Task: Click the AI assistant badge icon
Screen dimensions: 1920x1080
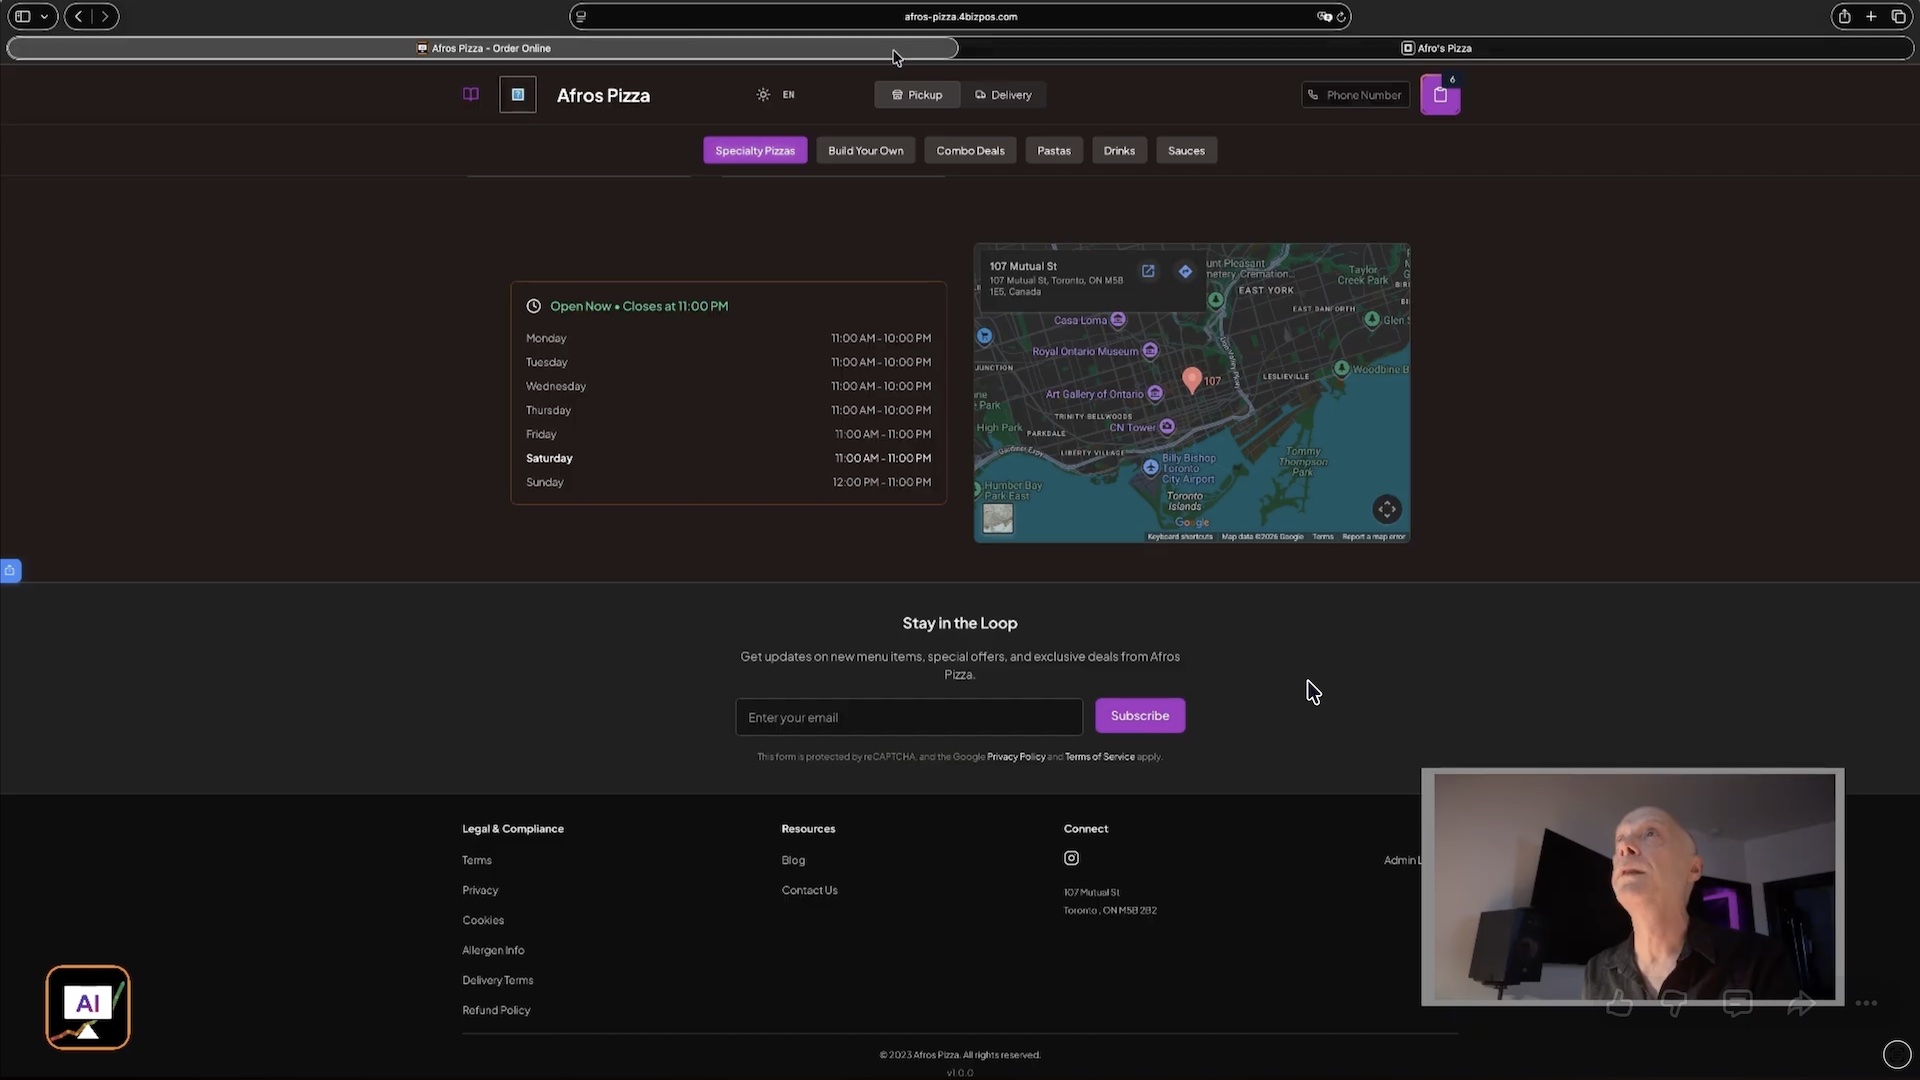Action: click(x=88, y=1007)
